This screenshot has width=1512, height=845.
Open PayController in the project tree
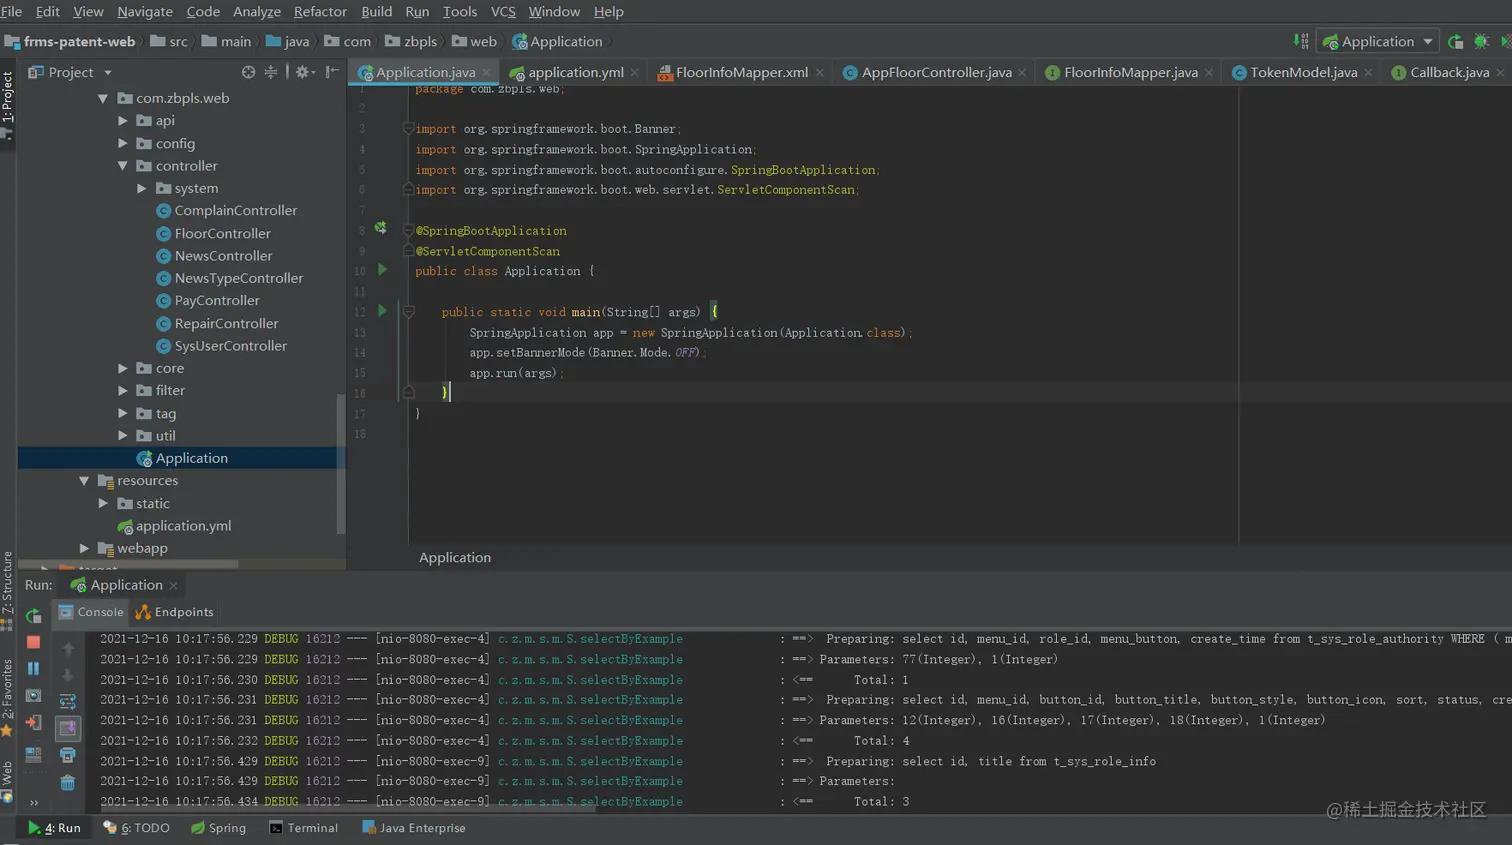point(217,300)
